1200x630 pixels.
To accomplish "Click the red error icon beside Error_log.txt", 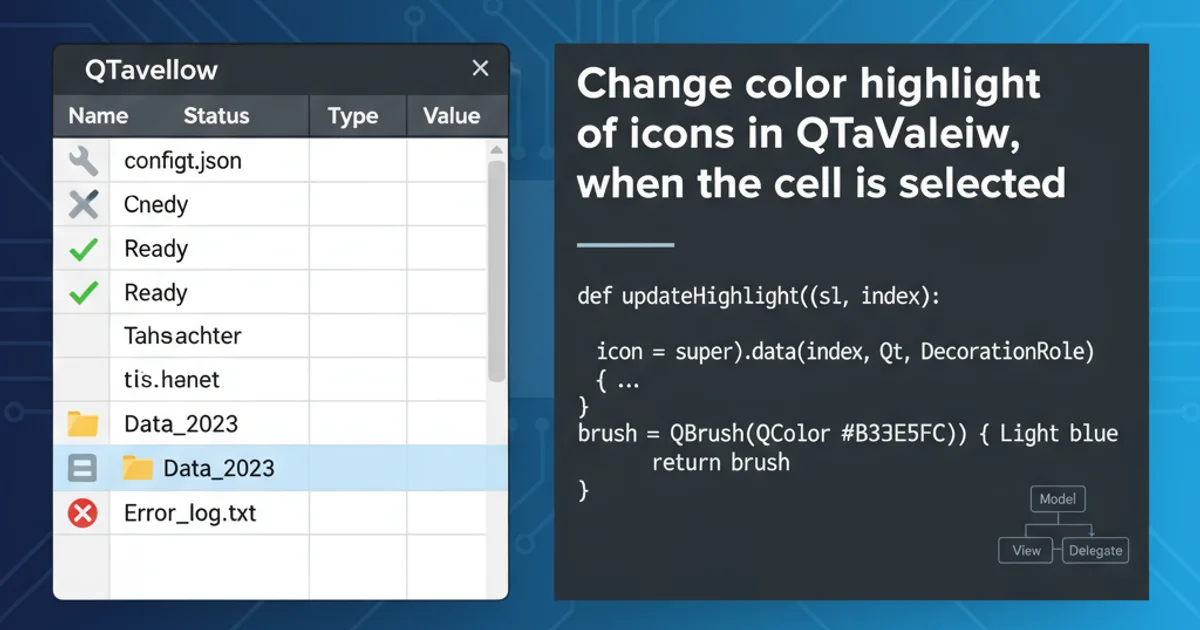I will coord(82,514).
